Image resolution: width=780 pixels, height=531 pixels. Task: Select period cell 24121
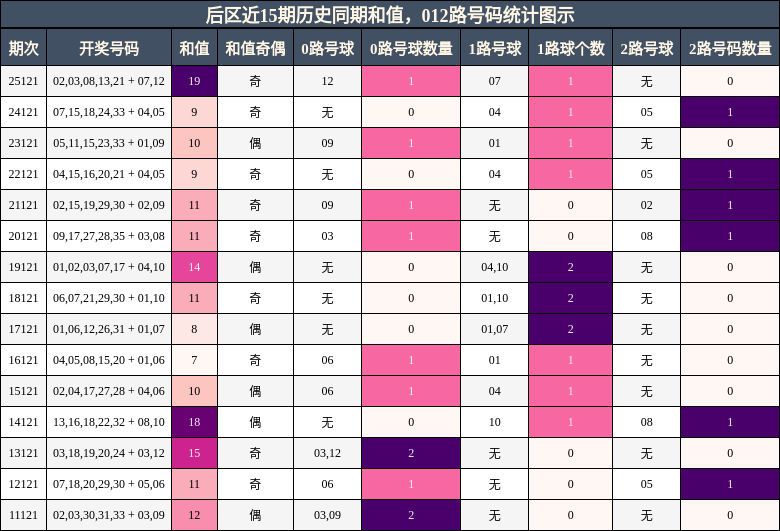23,112
